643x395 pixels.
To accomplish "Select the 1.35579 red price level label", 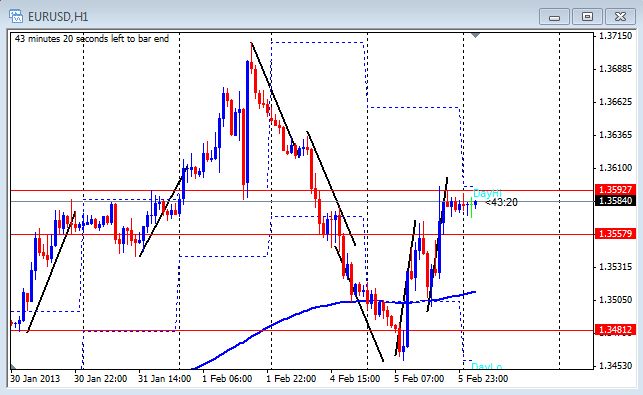I will point(615,234).
